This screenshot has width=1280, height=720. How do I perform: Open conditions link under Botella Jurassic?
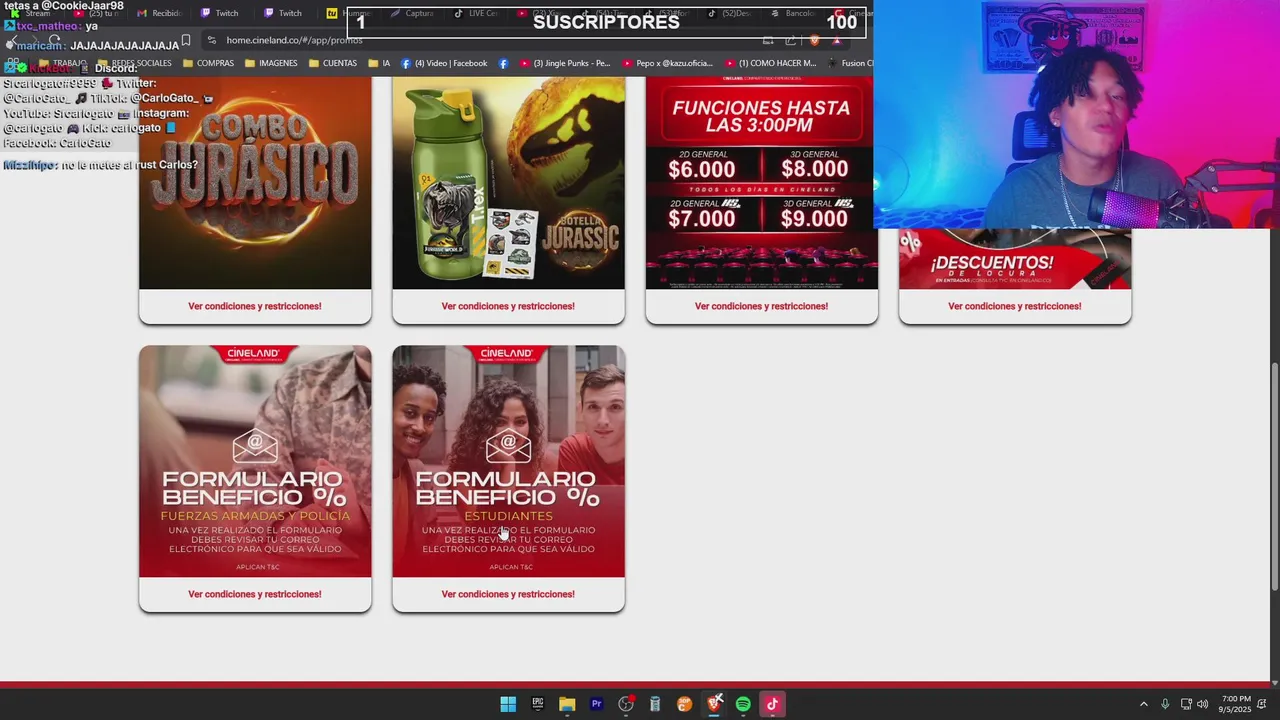pos(508,306)
